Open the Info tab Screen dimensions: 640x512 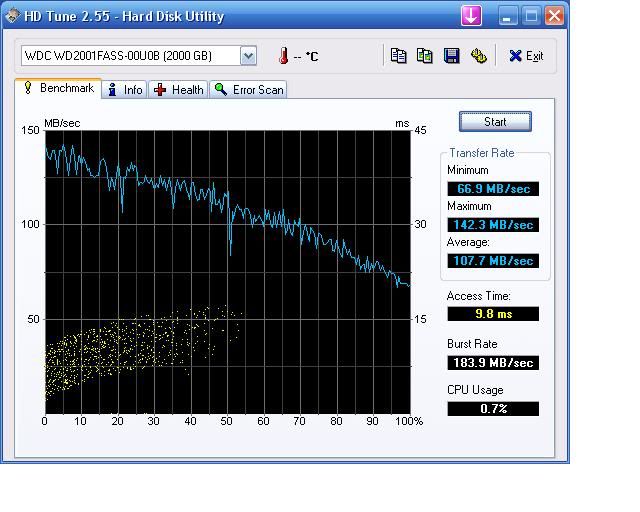pos(125,89)
